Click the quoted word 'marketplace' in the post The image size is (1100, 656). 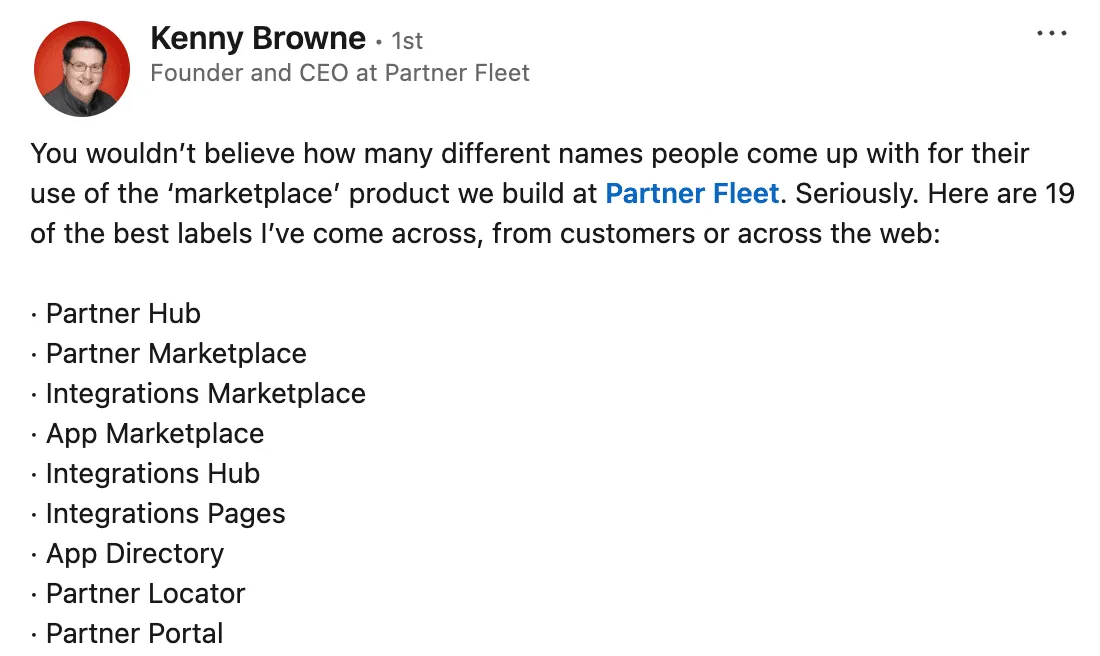[254, 194]
